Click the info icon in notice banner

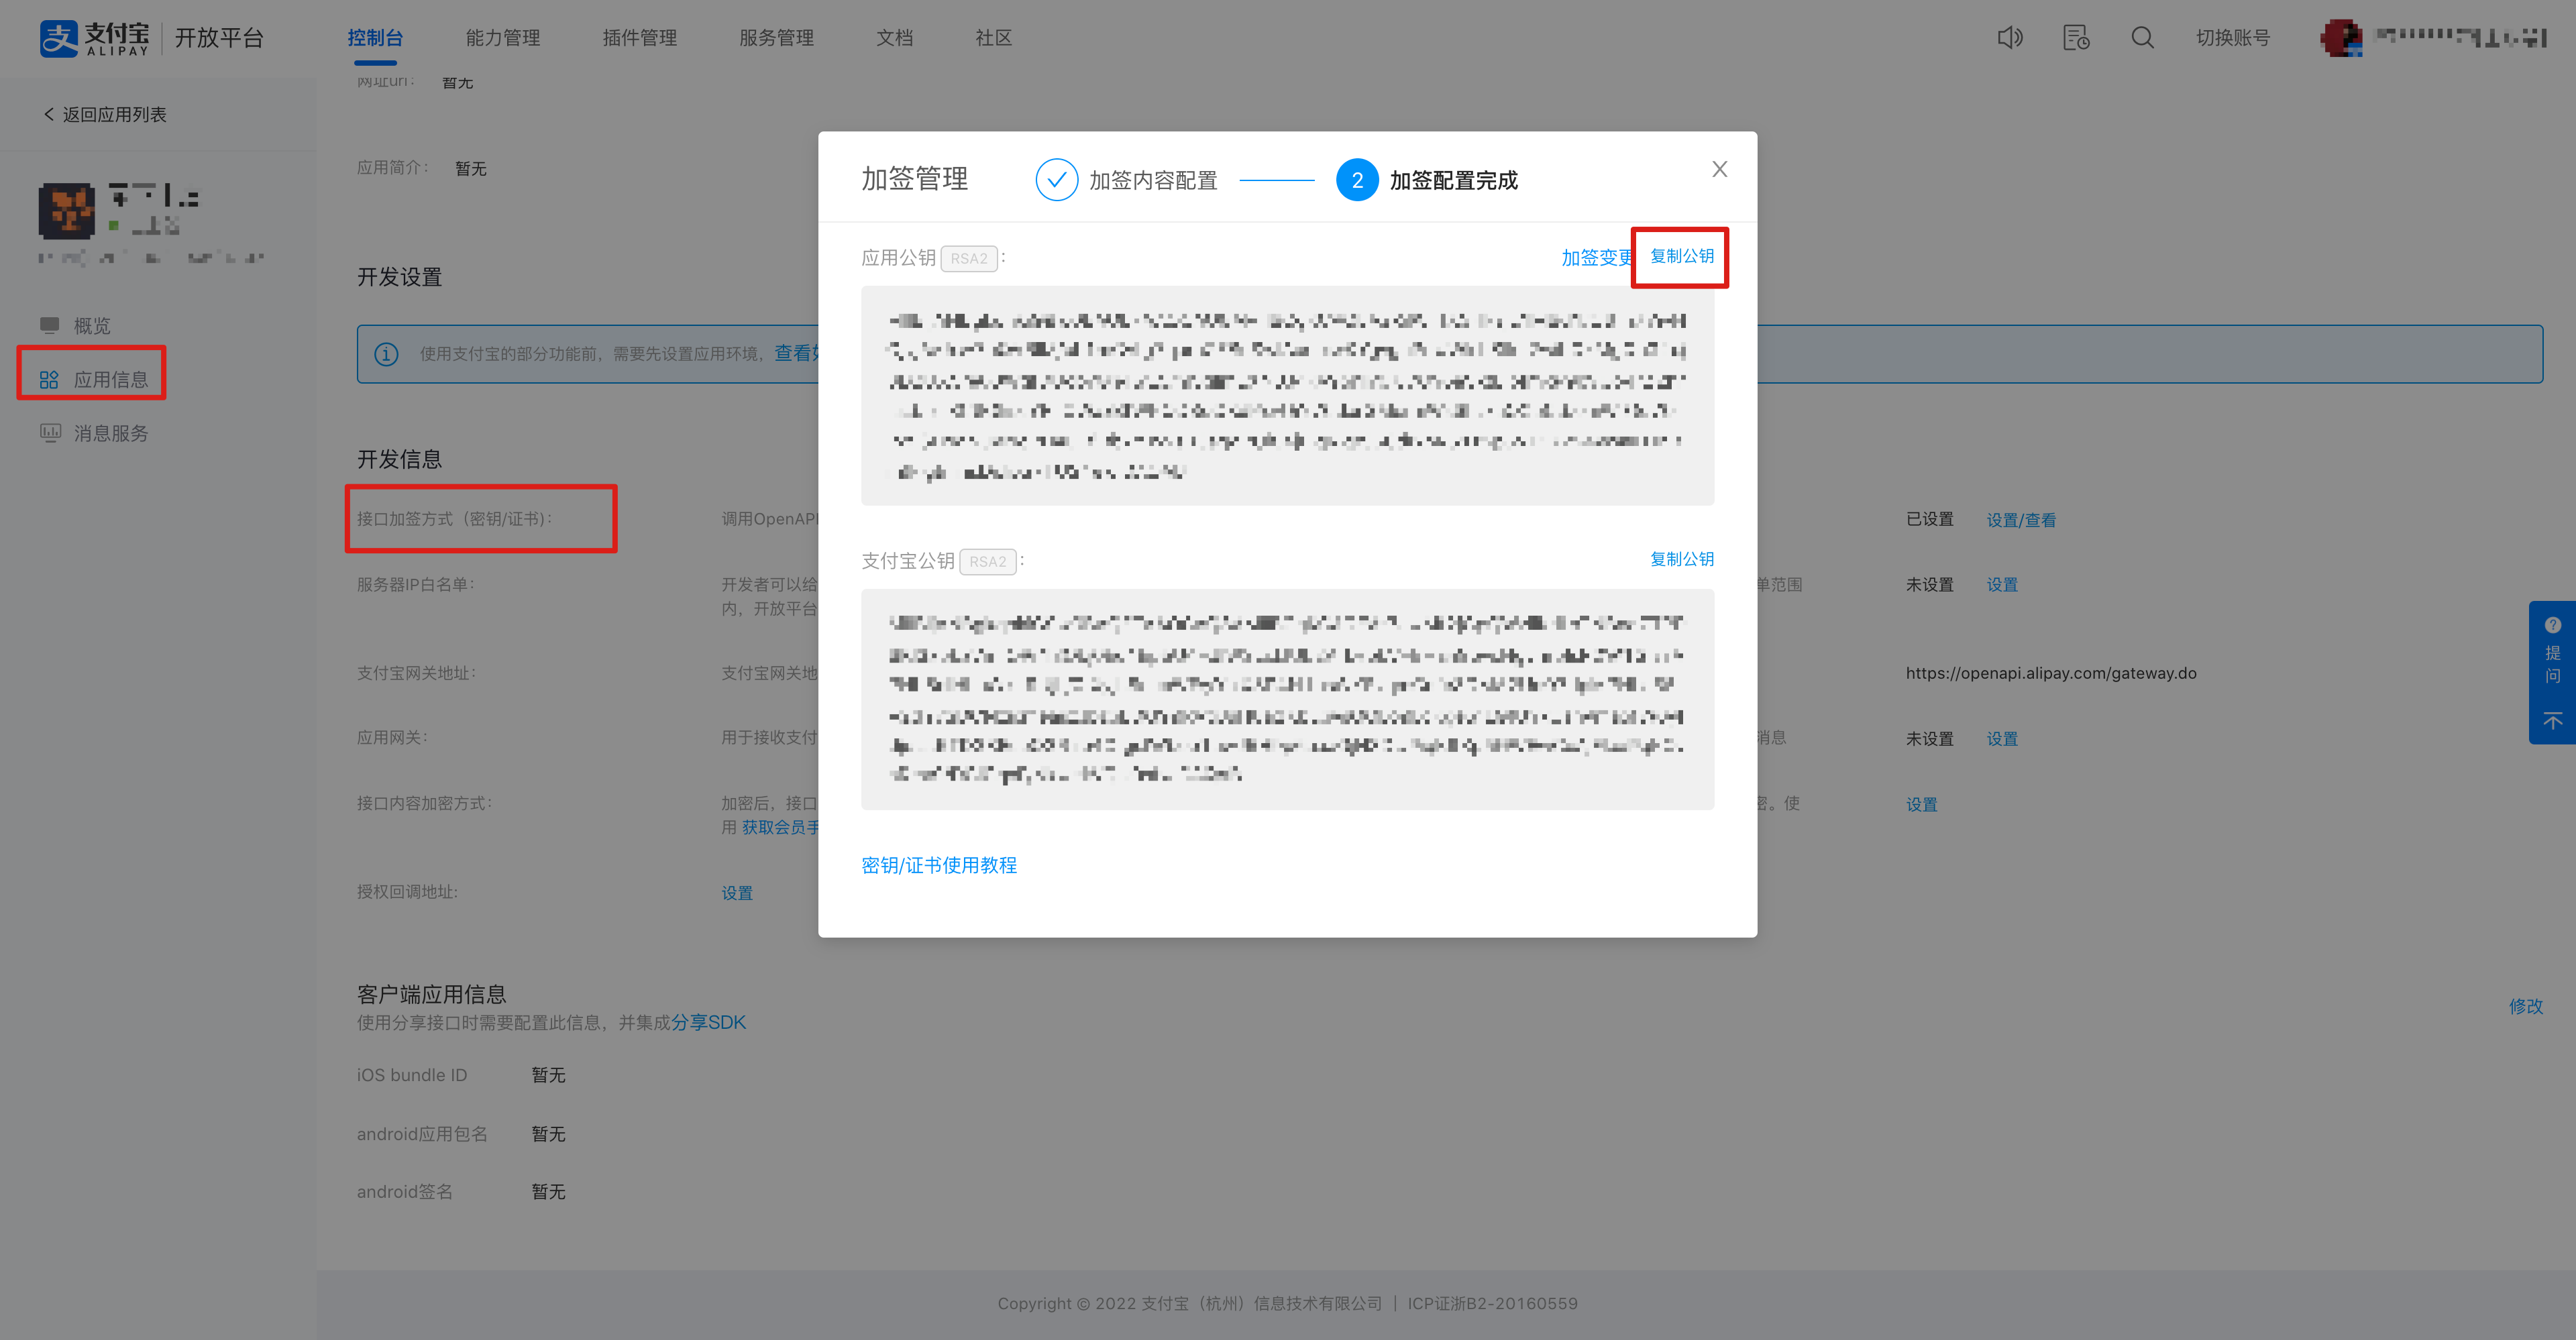[x=386, y=354]
